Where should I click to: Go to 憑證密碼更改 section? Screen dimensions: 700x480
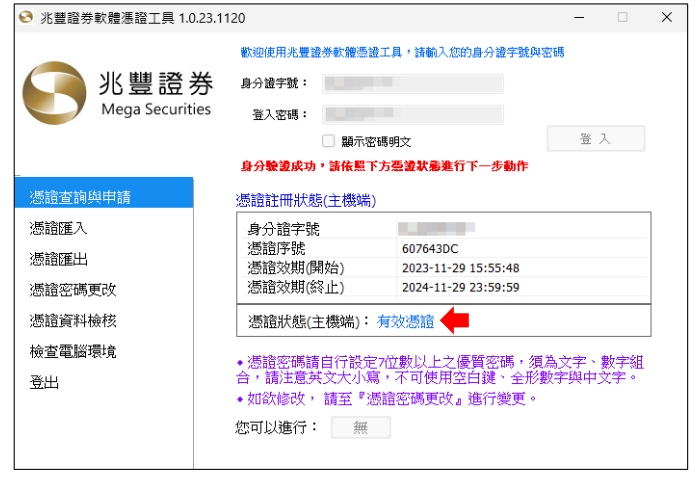[74, 290]
